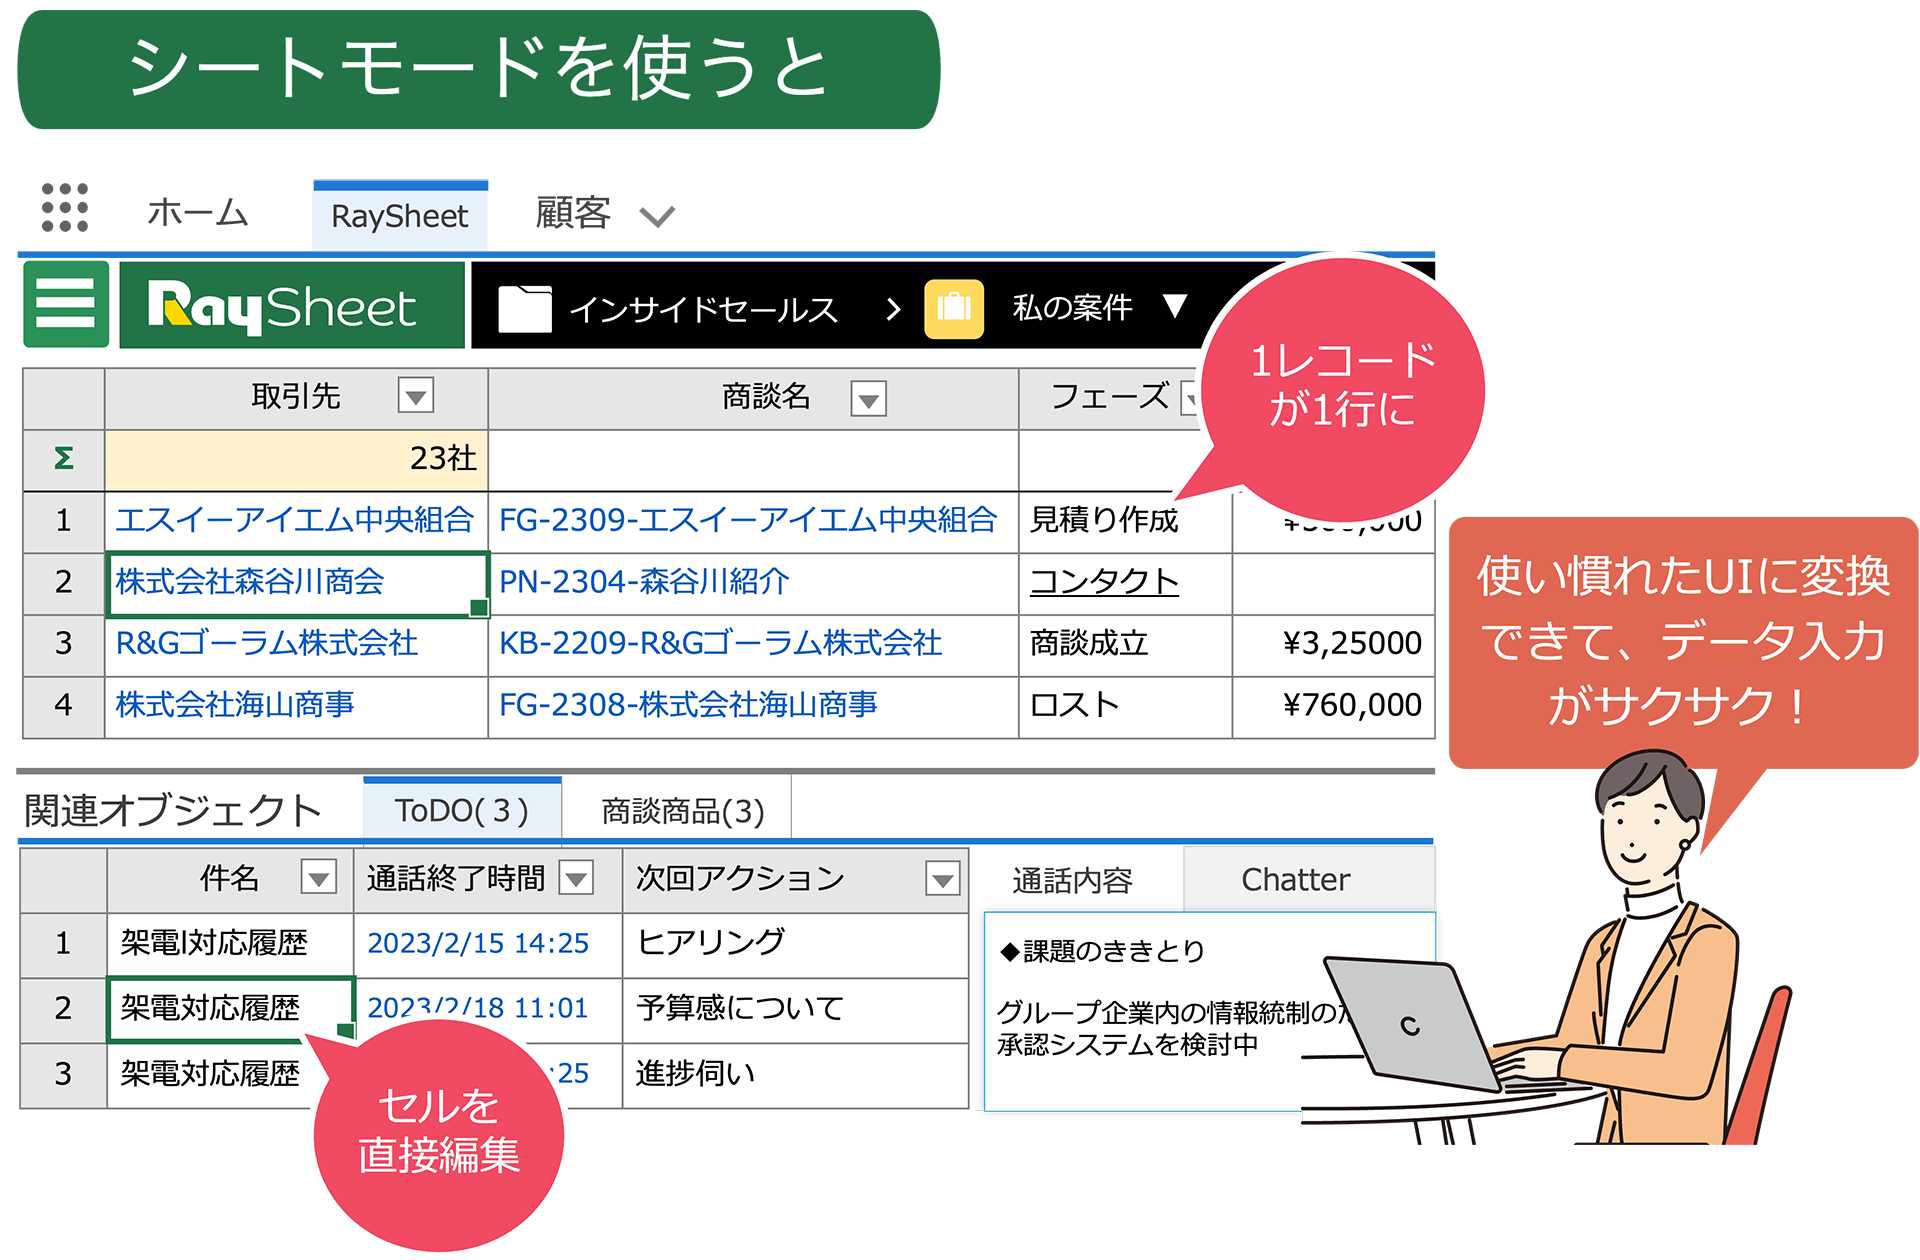1920x1260 pixels.
Task: Expand the 顧客 tab chevron
Action: [x=657, y=216]
